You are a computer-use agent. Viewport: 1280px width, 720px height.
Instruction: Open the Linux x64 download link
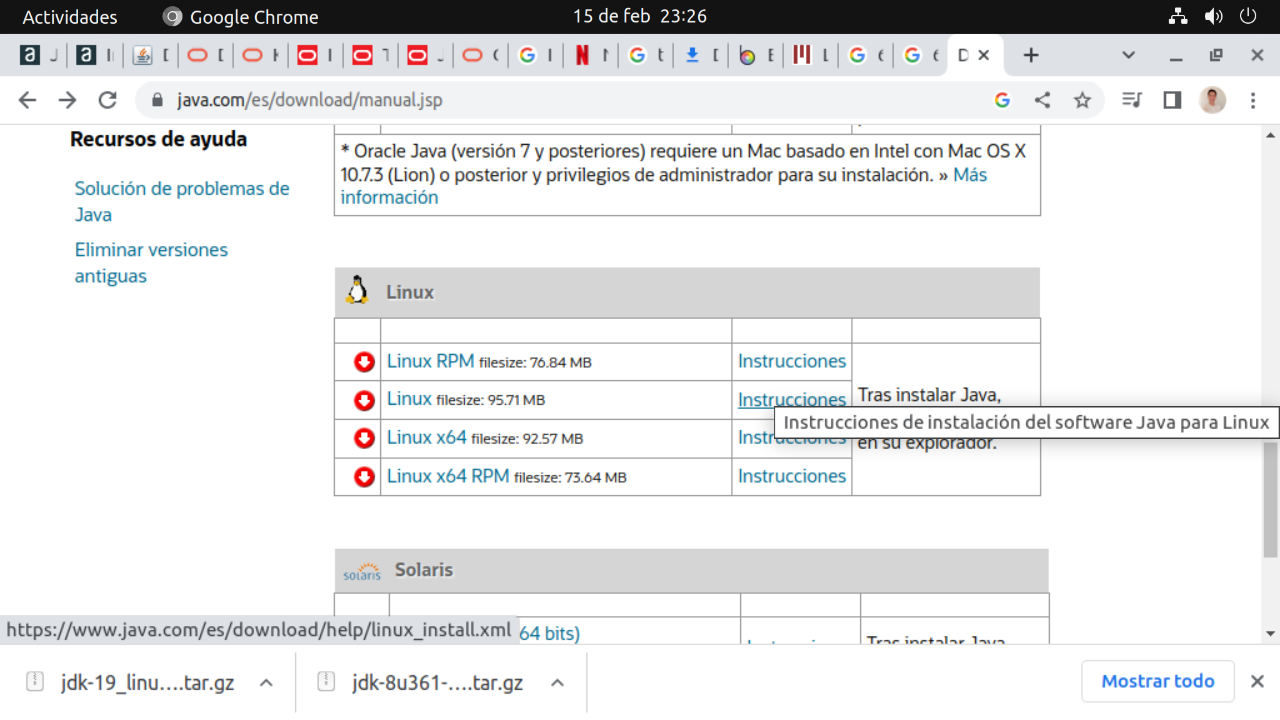tap(427, 437)
